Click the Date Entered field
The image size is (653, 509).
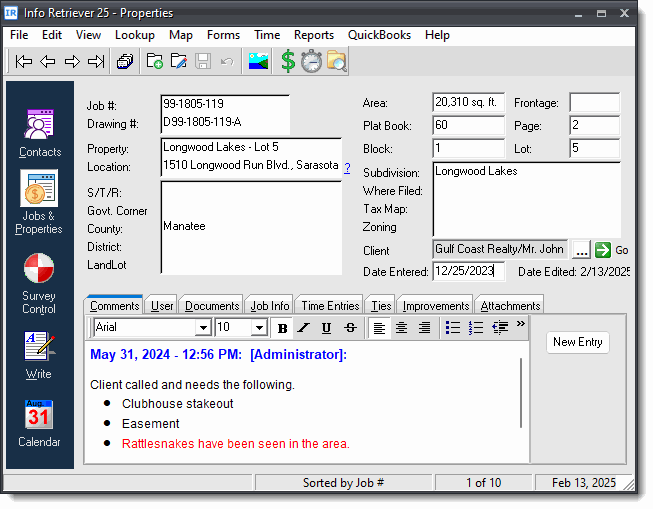(469, 272)
